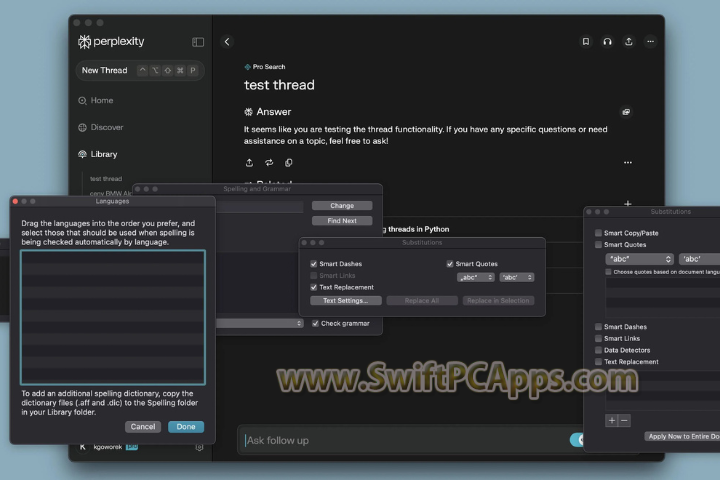The image size is (720, 480).
Task: Toggle the Check grammar checkbox
Action: (315, 323)
